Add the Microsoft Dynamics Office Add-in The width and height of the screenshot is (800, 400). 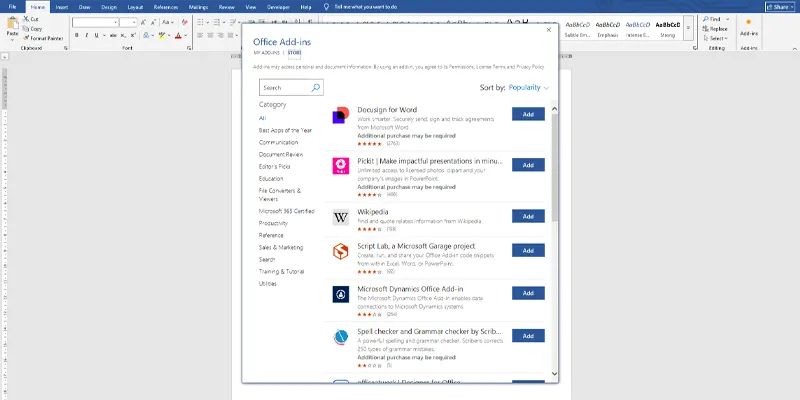(x=528, y=293)
